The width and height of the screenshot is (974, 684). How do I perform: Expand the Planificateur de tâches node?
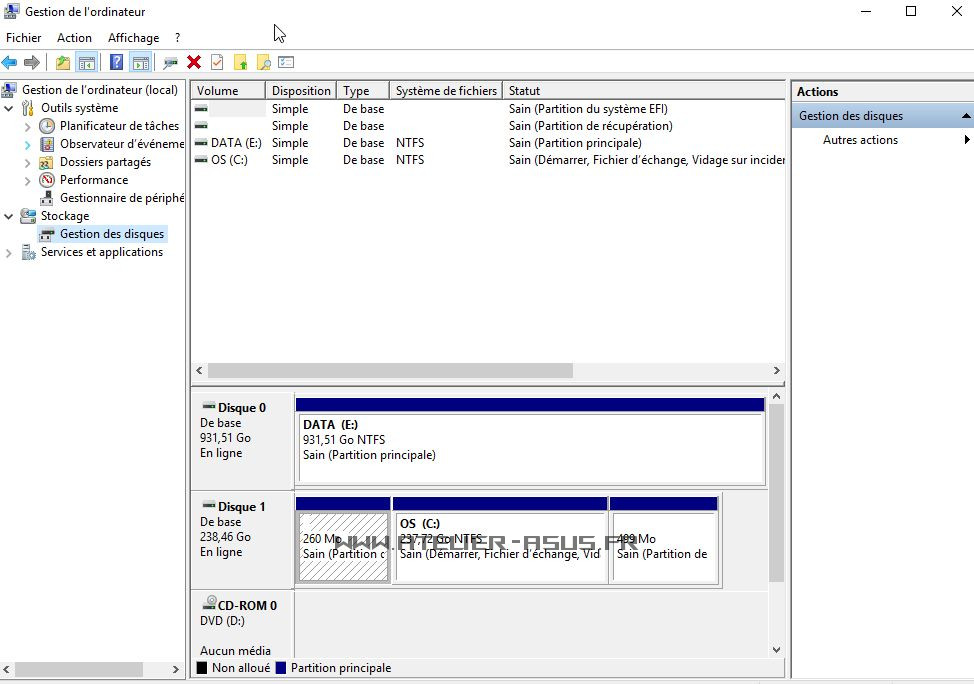(x=27, y=127)
